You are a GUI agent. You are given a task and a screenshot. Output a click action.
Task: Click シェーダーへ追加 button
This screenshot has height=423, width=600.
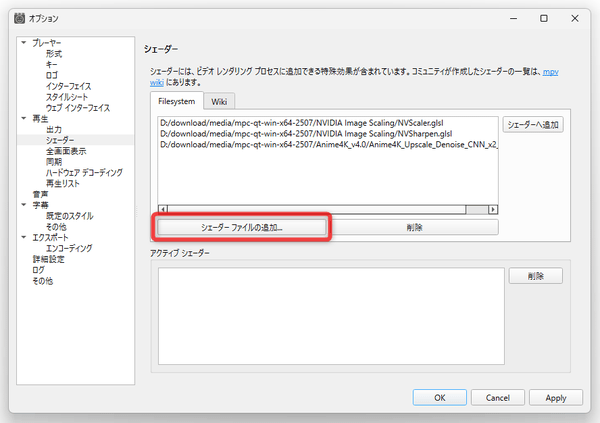533,125
